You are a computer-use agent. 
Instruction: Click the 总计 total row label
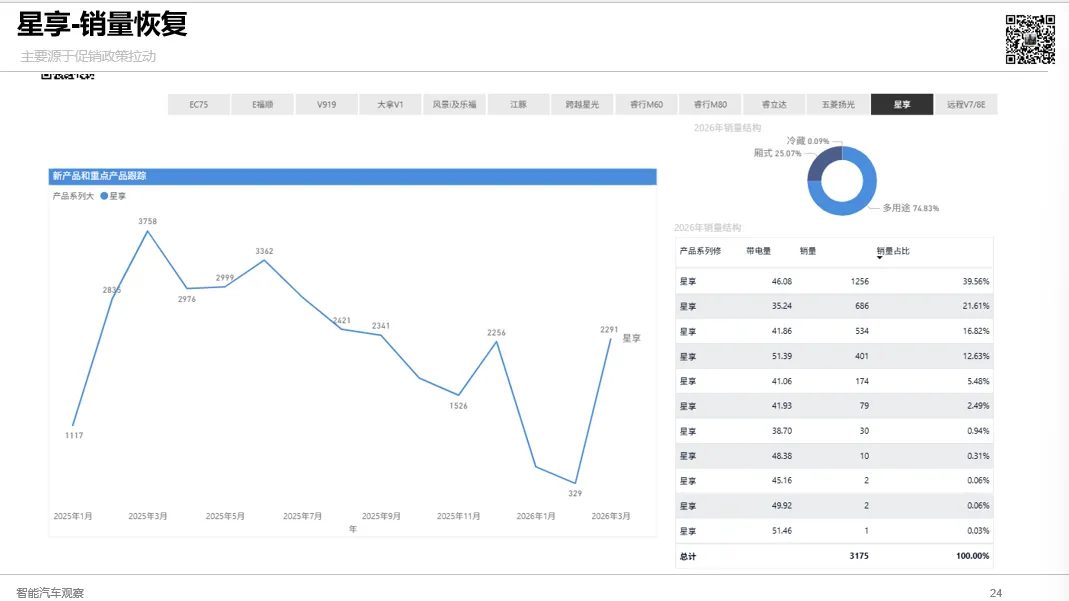[688, 557]
